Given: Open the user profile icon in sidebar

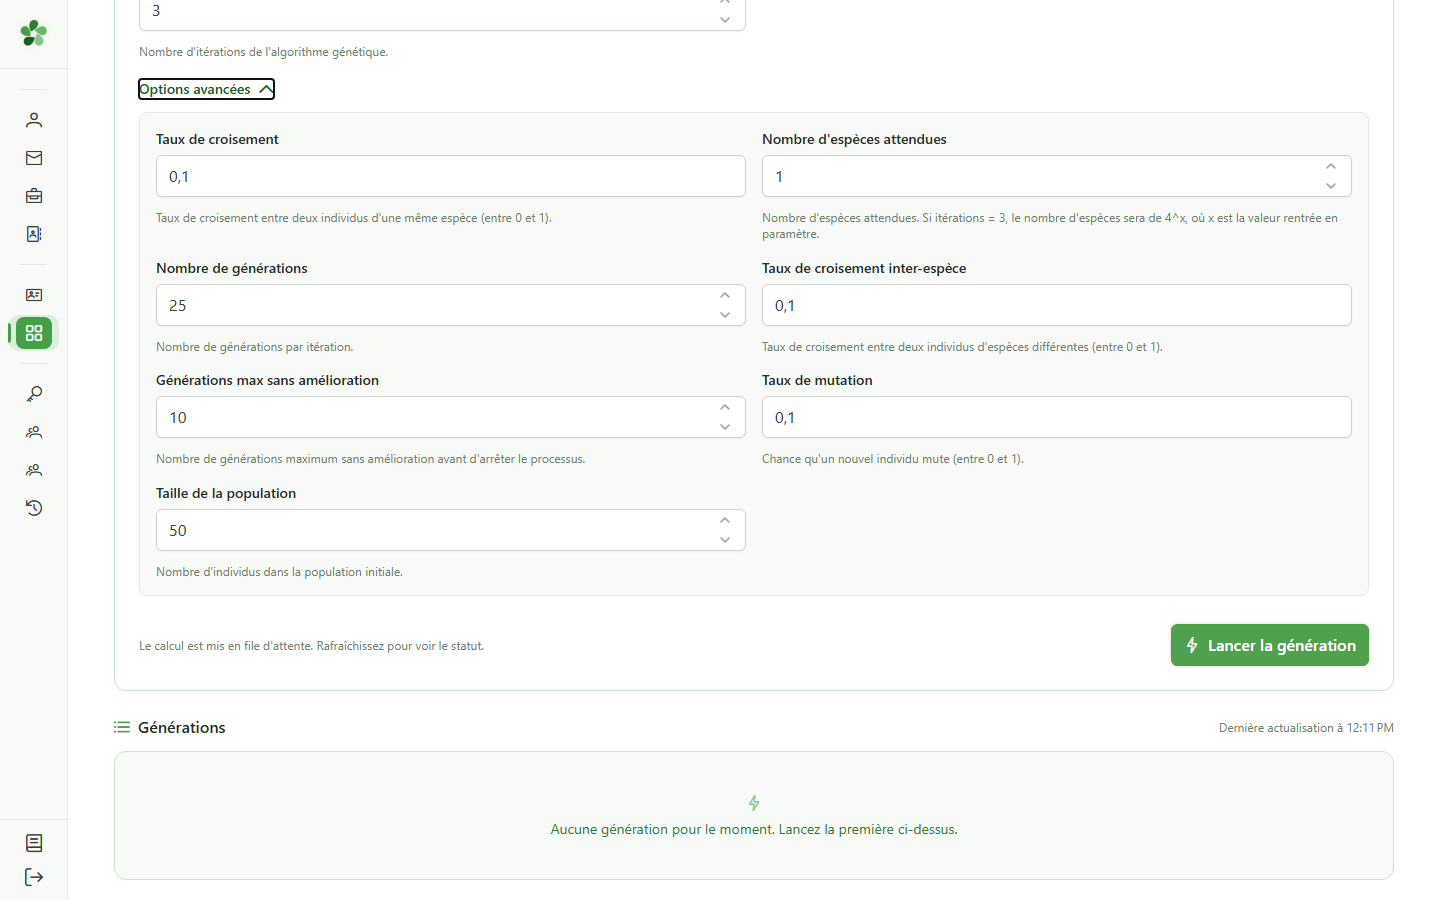Looking at the screenshot, I should 34,120.
